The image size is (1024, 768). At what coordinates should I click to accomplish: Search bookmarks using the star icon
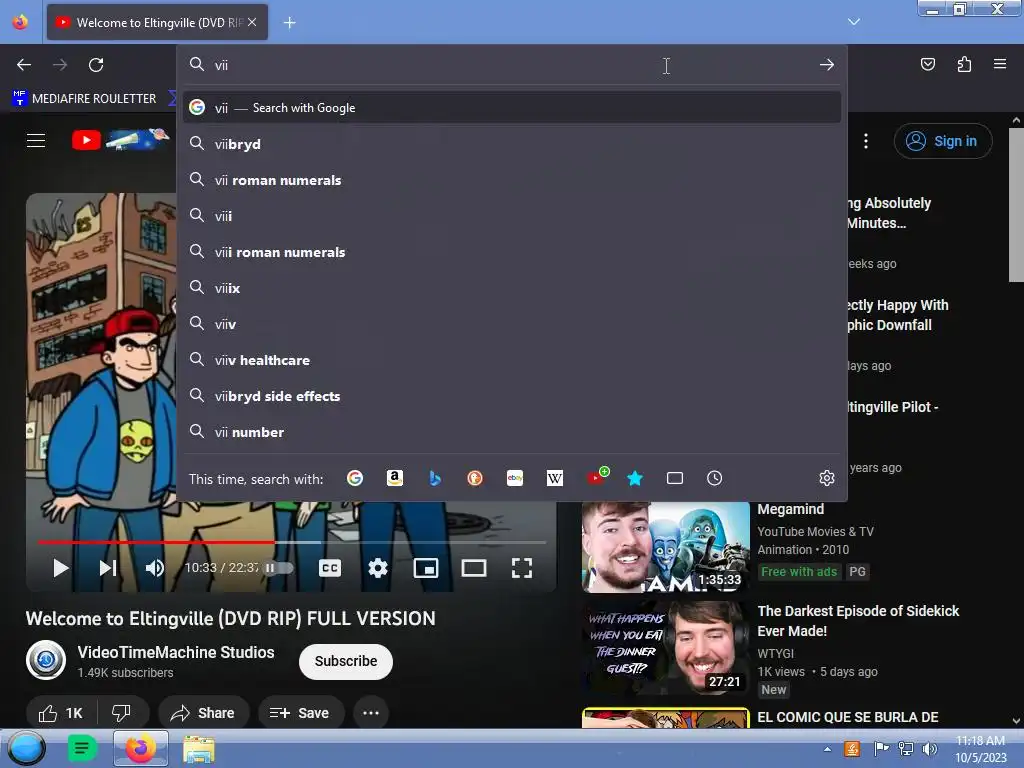pyautogui.click(x=635, y=478)
